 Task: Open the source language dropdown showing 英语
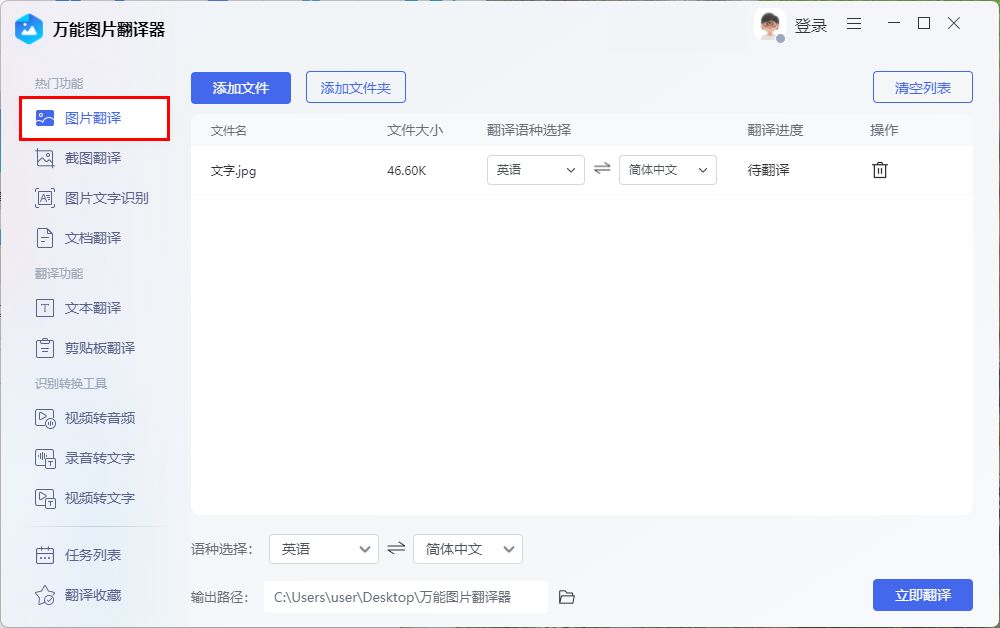(x=535, y=170)
